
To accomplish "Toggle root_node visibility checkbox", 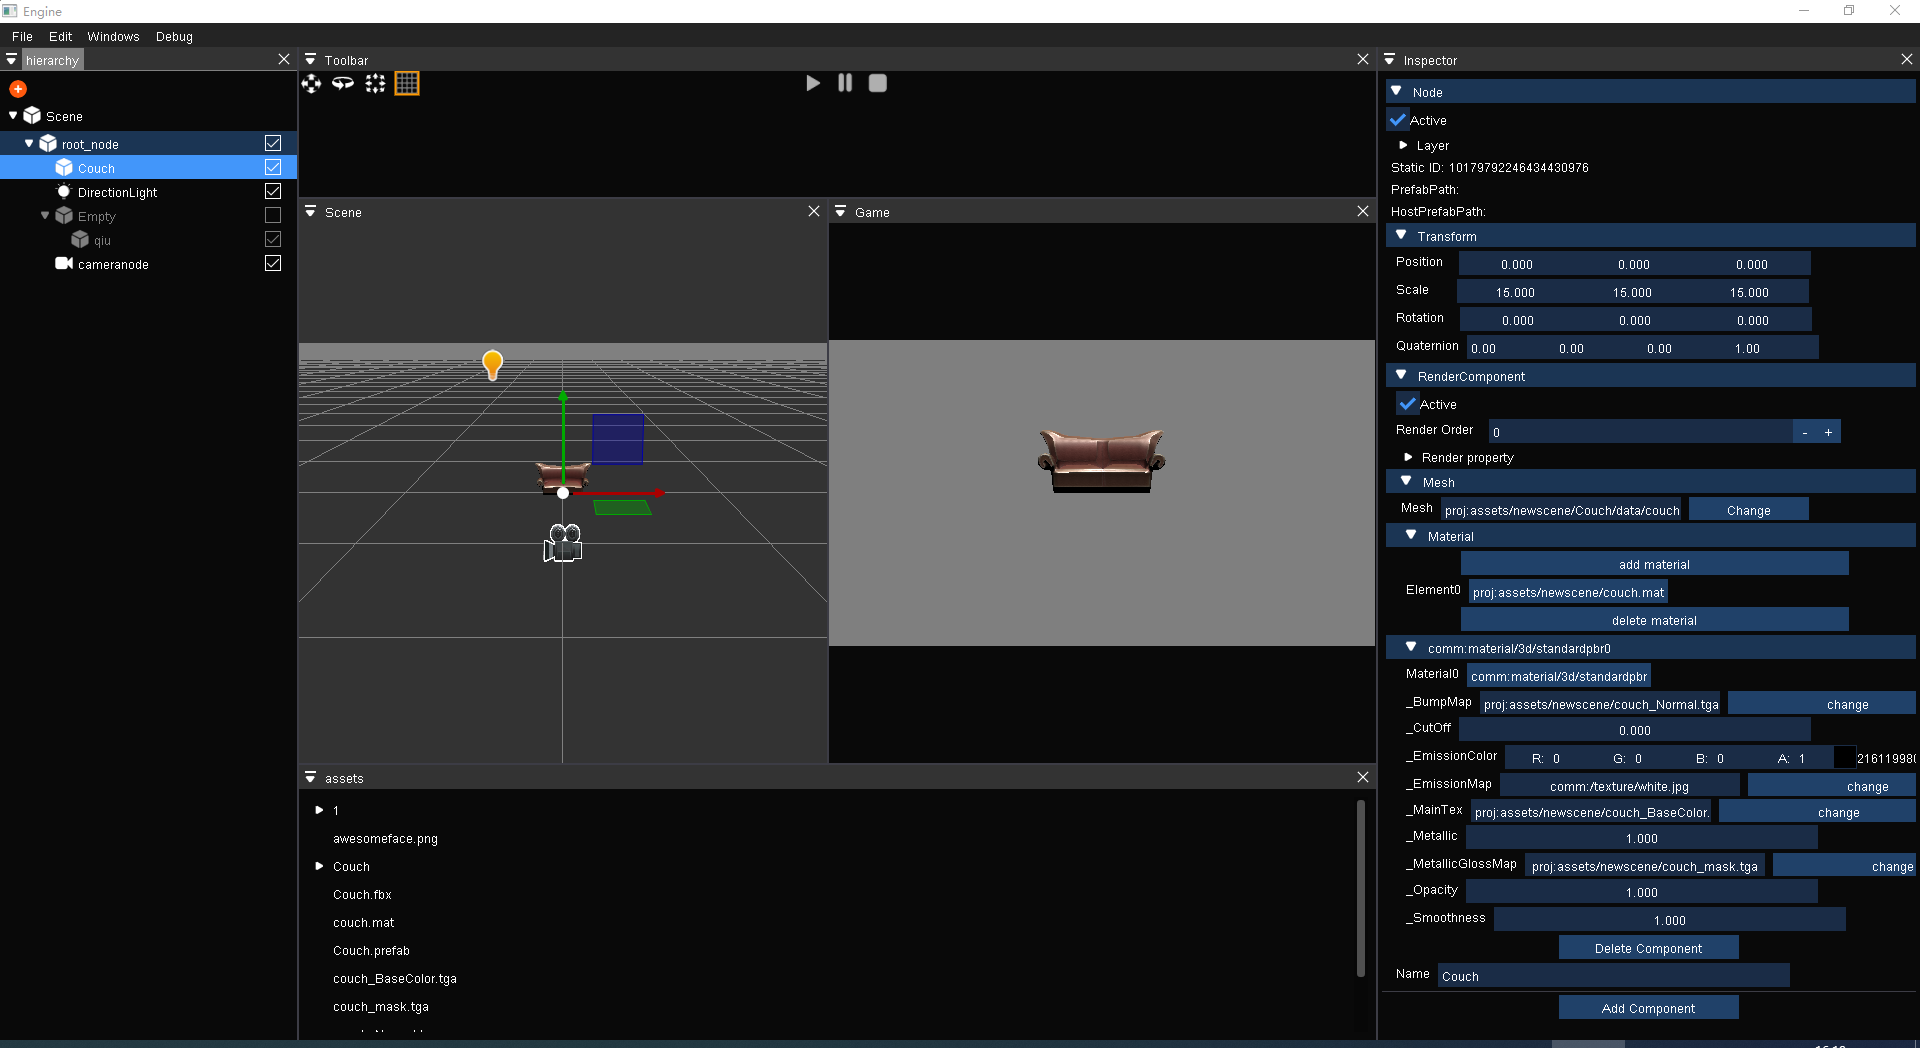I will [x=273, y=144].
